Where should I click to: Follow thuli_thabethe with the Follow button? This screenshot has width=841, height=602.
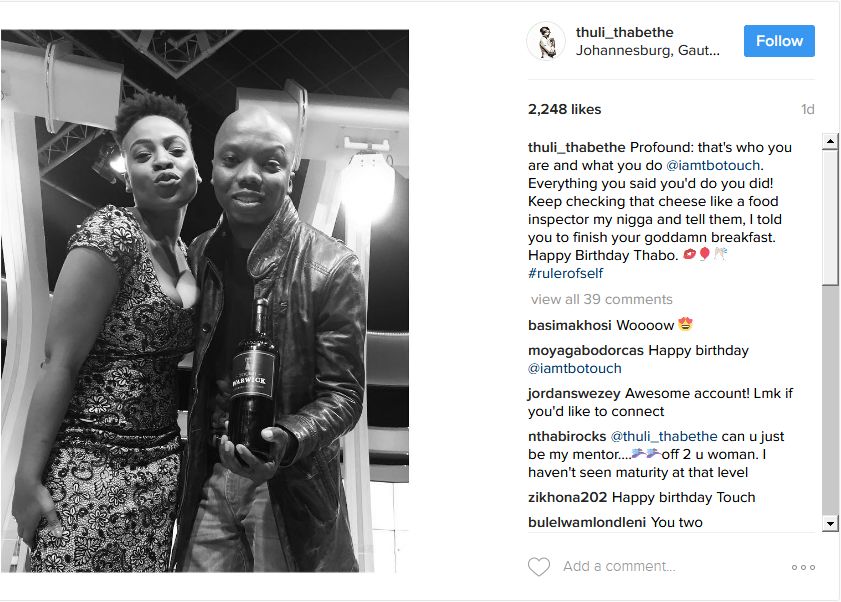point(779,41)
